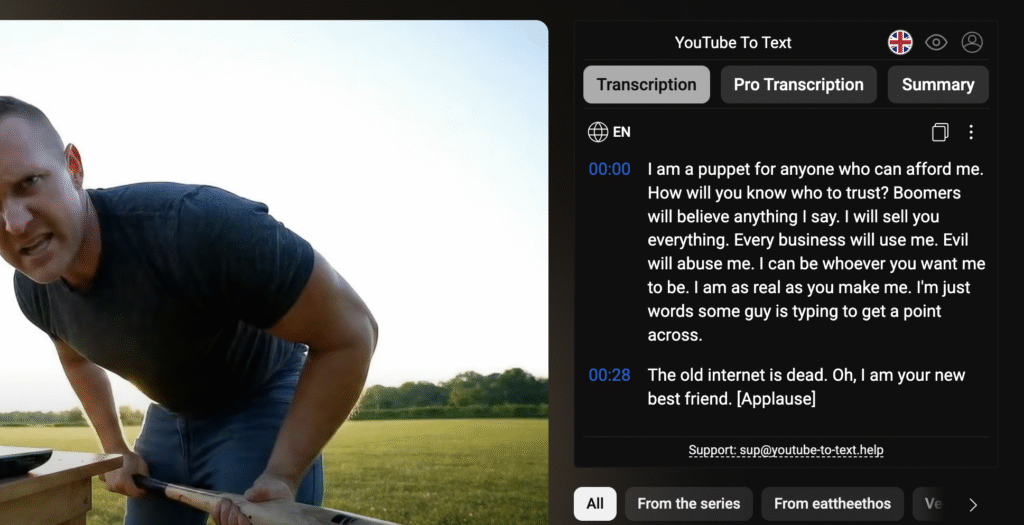Jump to timestamp 00:00
Screen dimensions: 1024x525
609,169
